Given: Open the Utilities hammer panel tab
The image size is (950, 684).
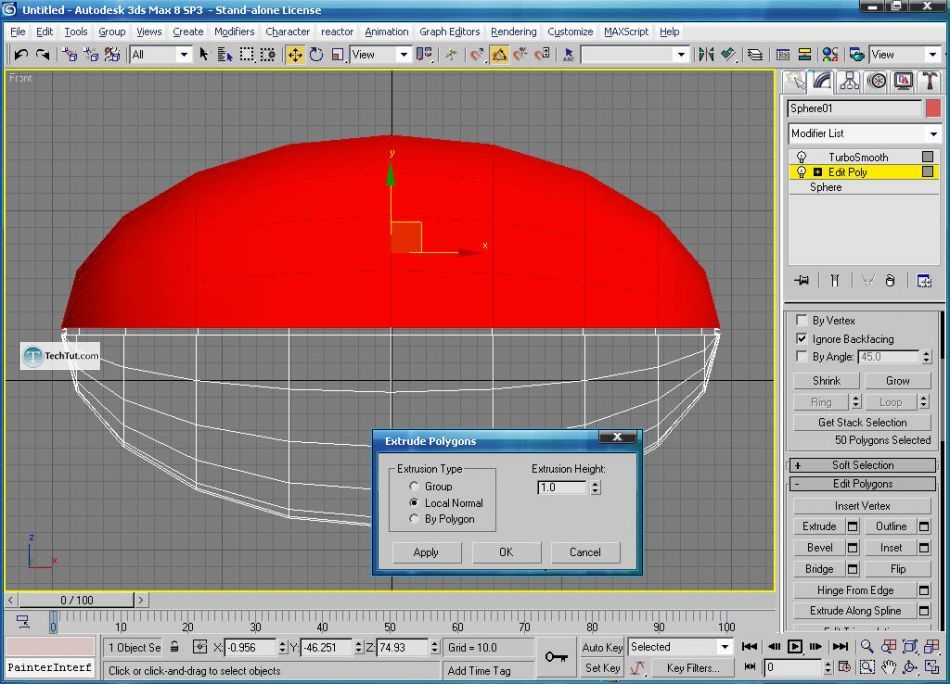Looking at the screenshot, I should pos(930,82).
